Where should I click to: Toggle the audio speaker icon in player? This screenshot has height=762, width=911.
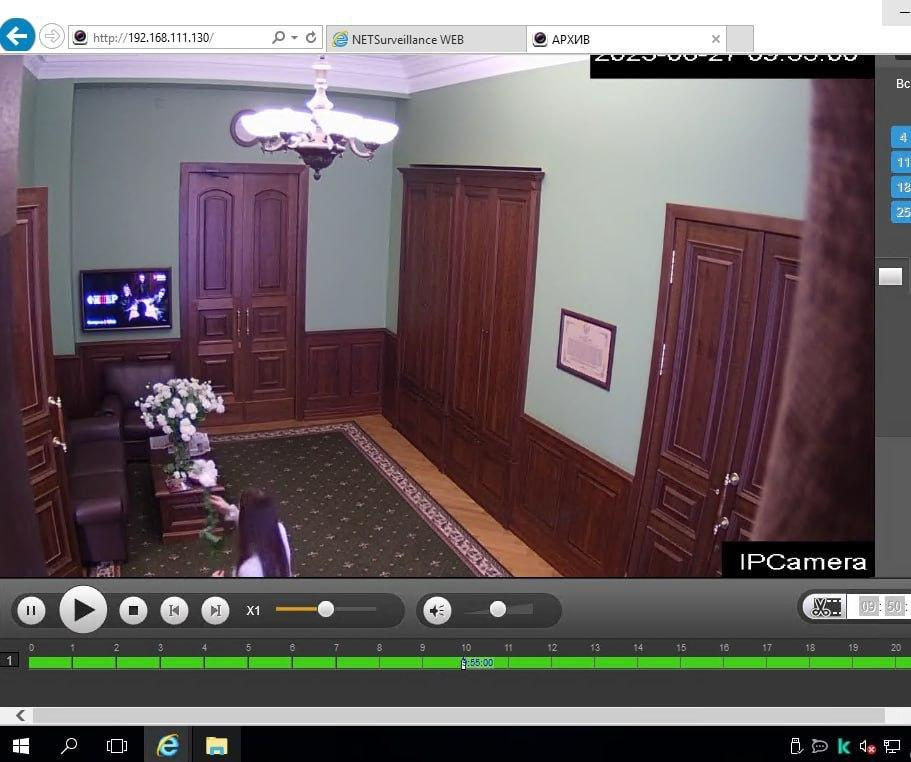[437, 610]
